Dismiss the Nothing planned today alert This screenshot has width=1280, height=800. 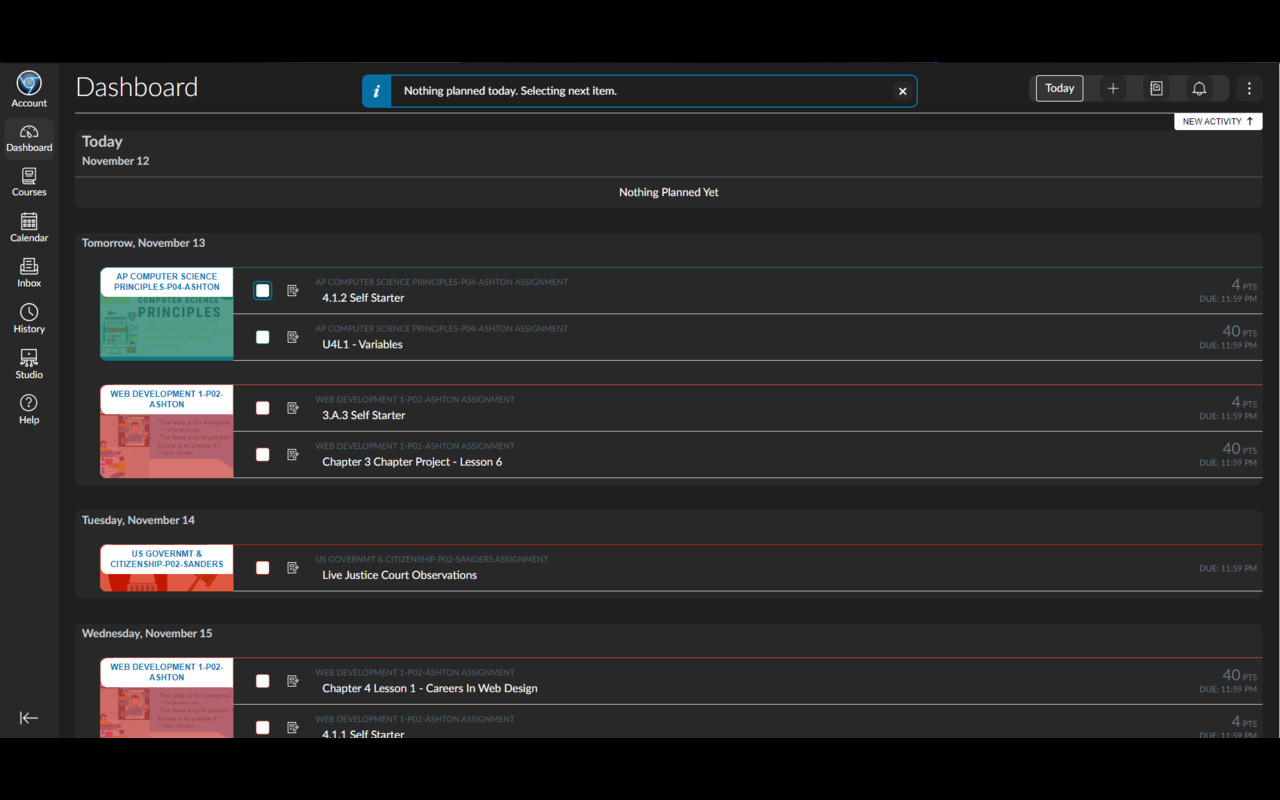coord(902,91)
